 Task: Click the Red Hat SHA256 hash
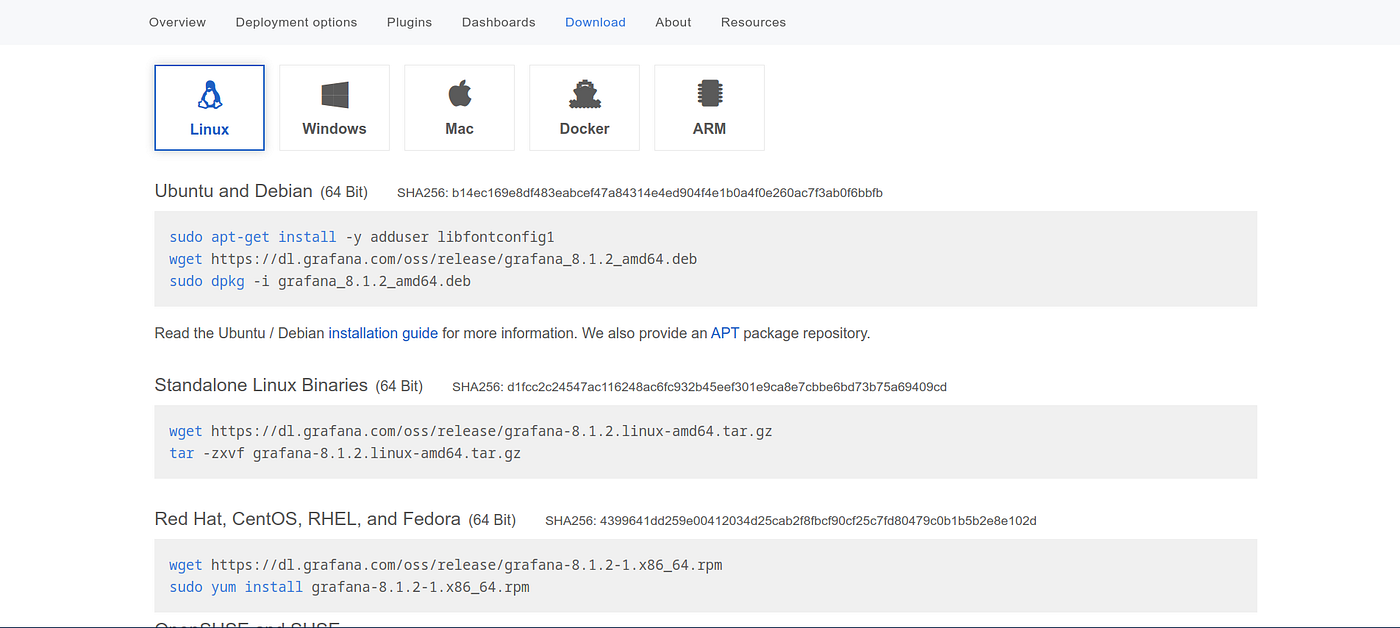(x=818, y=520)
